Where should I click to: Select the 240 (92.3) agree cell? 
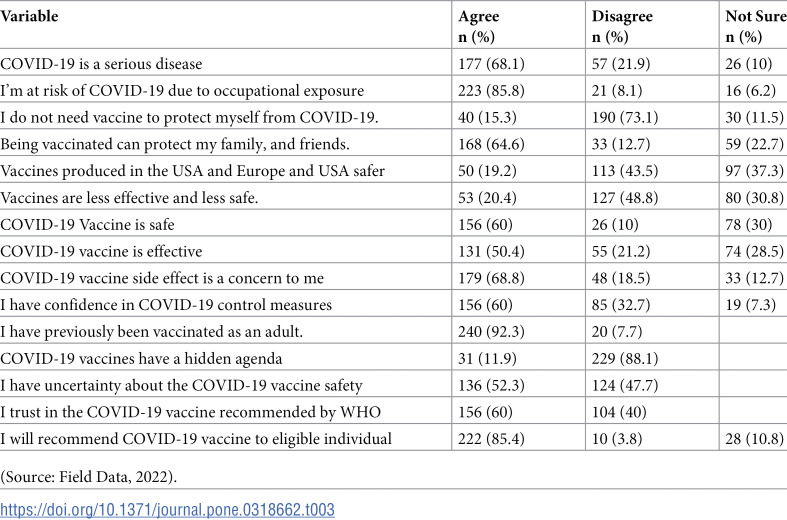point(491,332)
